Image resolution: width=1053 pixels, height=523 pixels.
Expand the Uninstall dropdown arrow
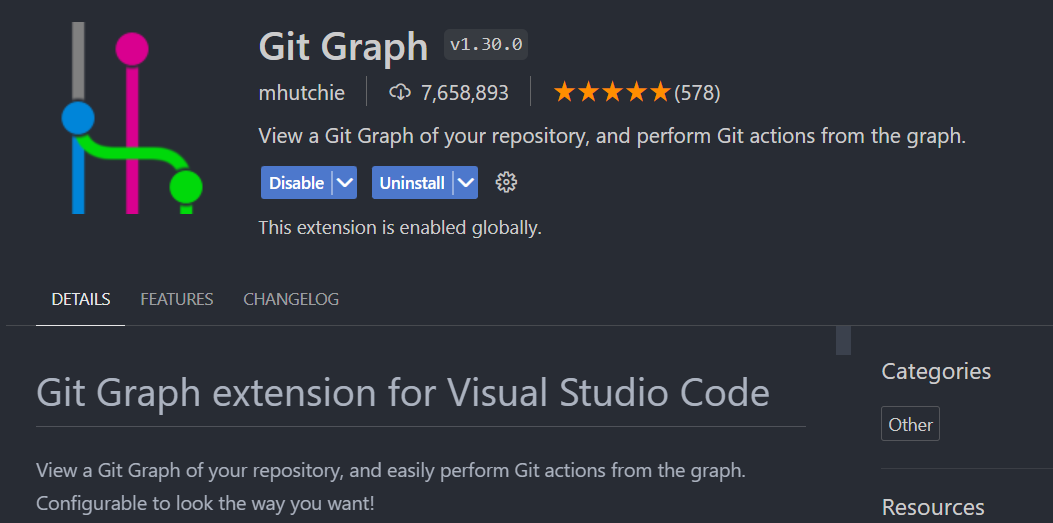[466, 183]
